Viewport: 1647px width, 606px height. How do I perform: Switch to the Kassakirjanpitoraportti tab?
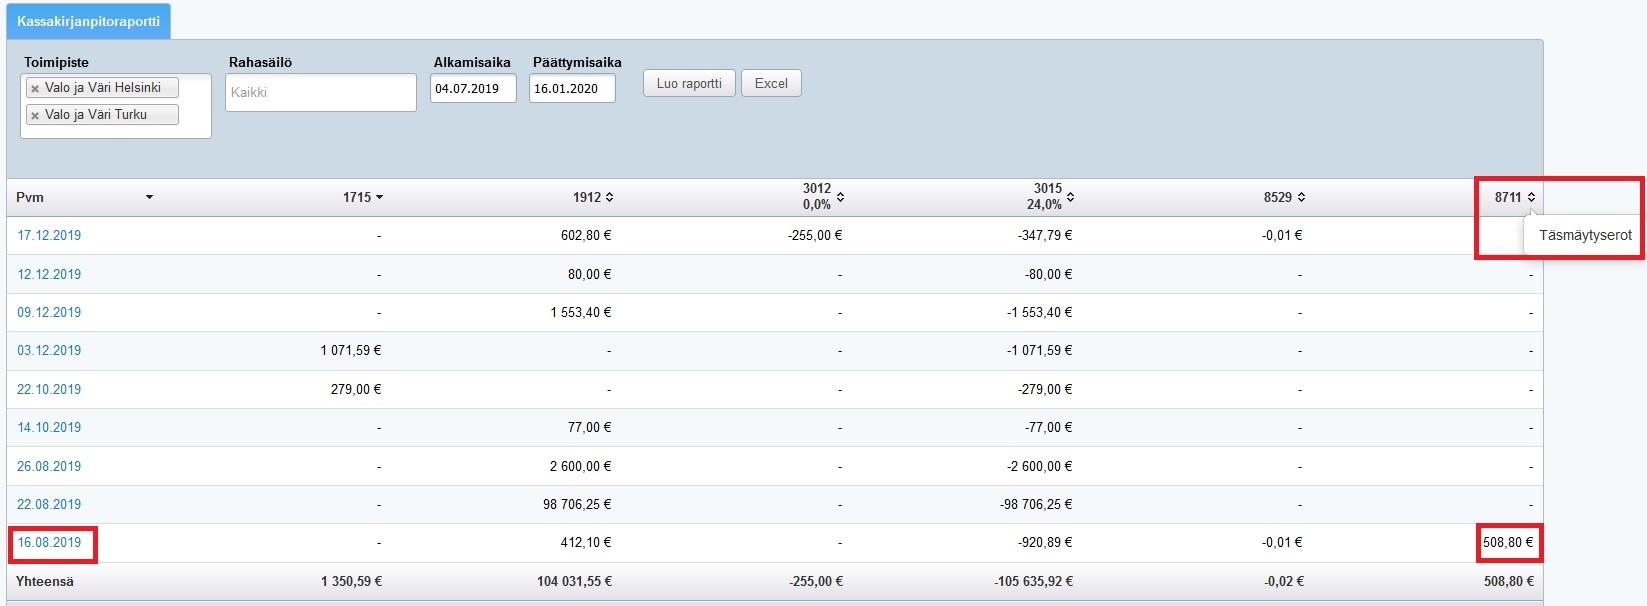coord(88,21)
